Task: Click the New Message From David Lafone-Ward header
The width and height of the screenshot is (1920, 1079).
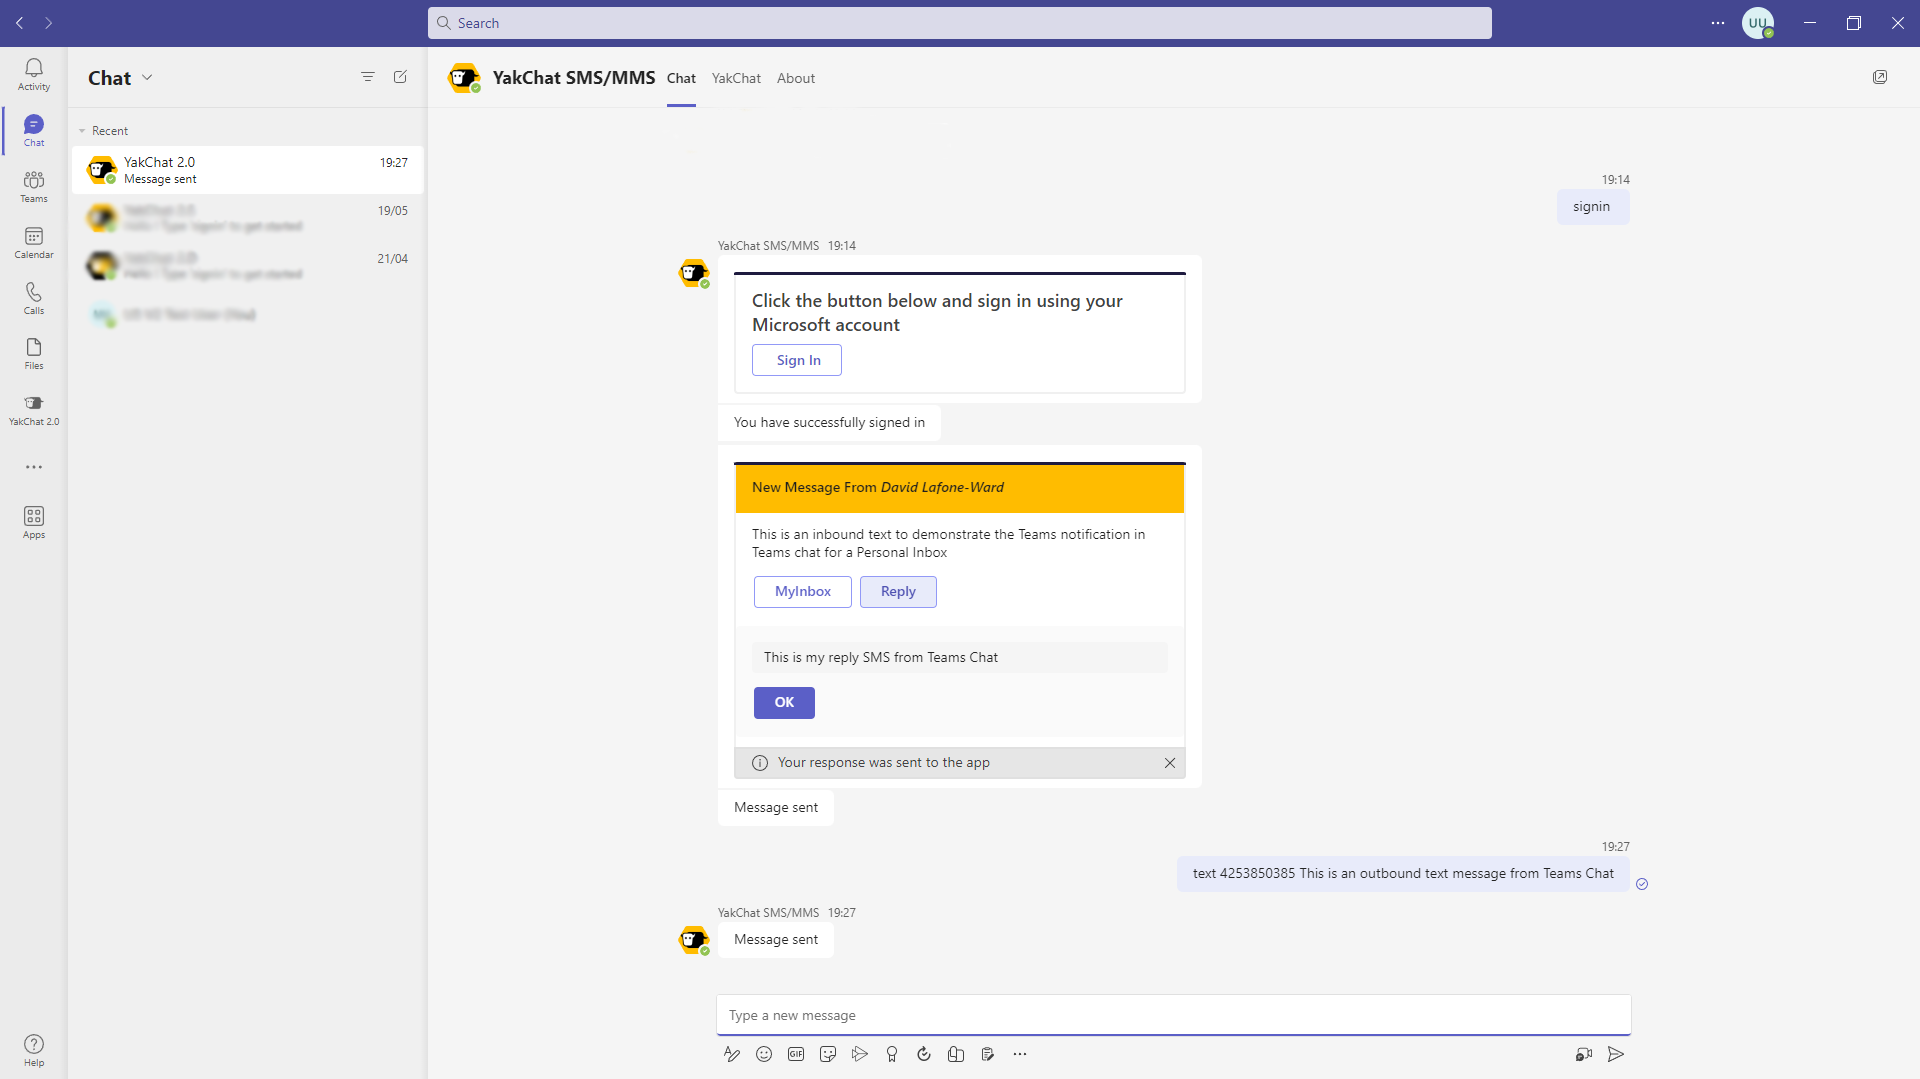Action: point(960,488)
